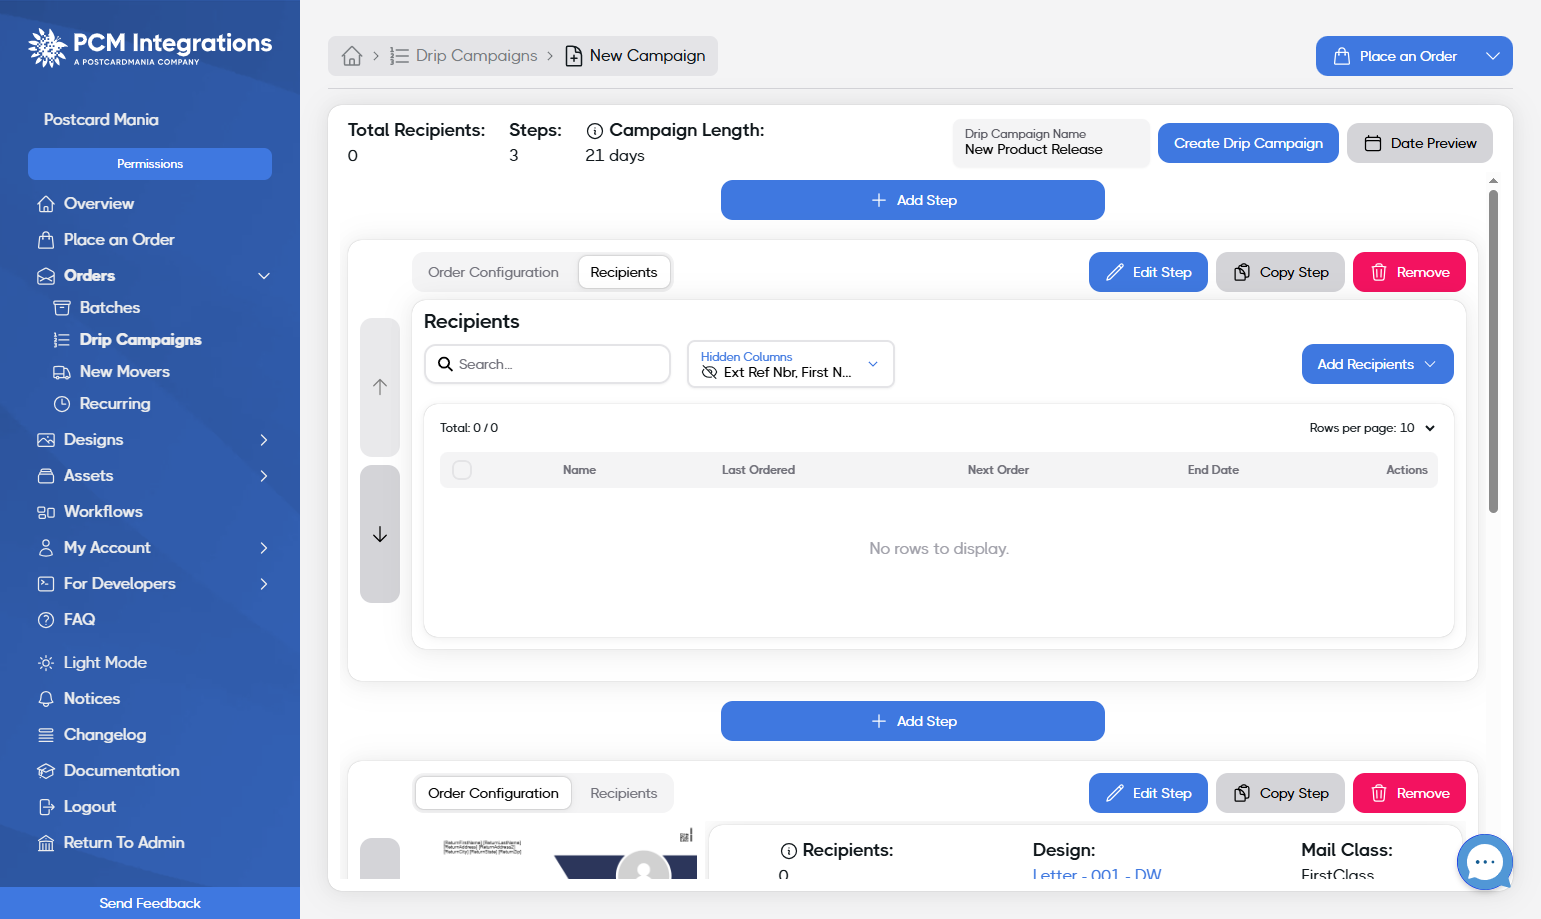Screen dimensions: 1541x919
Task: Sort by Name column header
Action: coord(579,470)
